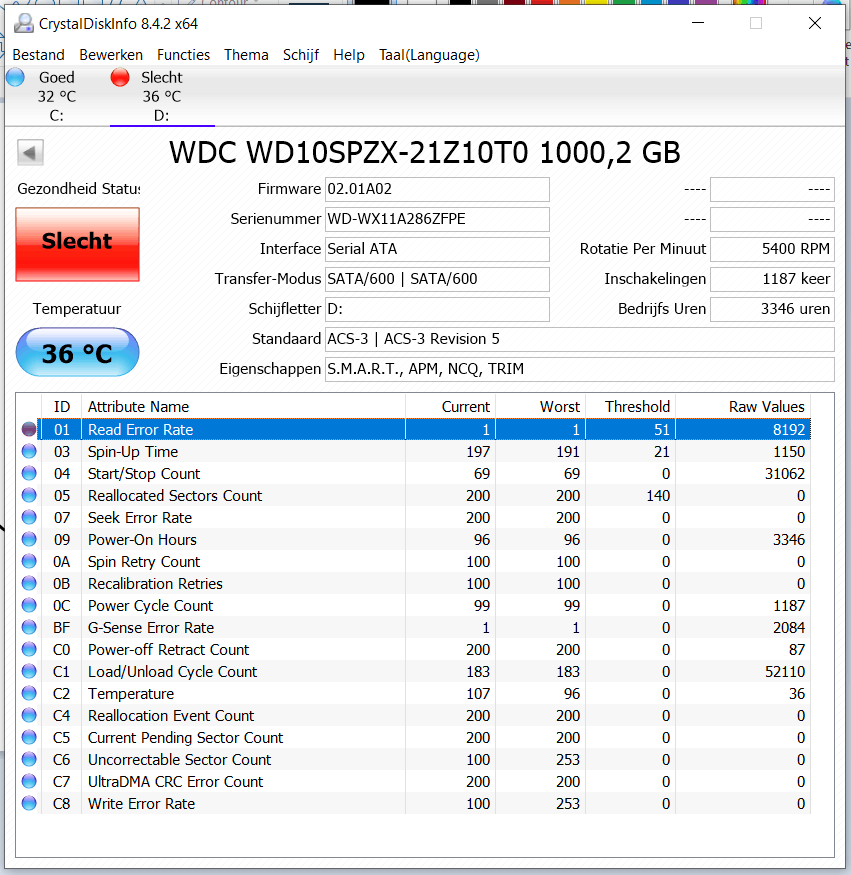Click the status orb for Reallocation Event Count
851x875 pixels.
(x=29, y=715)
